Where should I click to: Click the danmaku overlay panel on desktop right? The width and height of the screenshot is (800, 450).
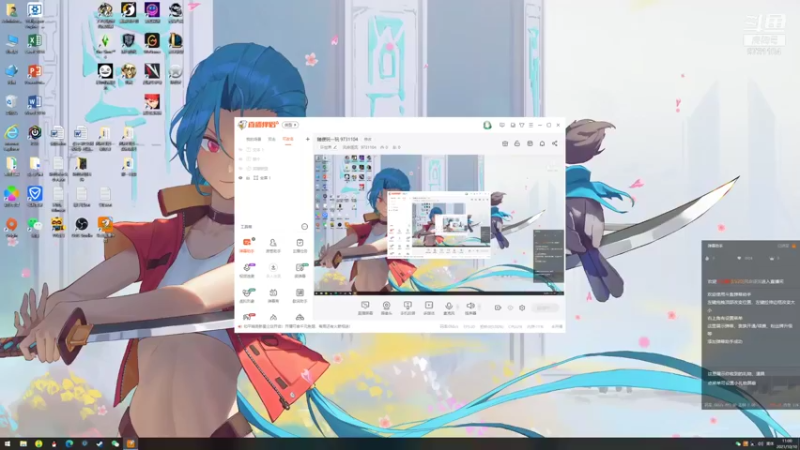pos(751,324)
